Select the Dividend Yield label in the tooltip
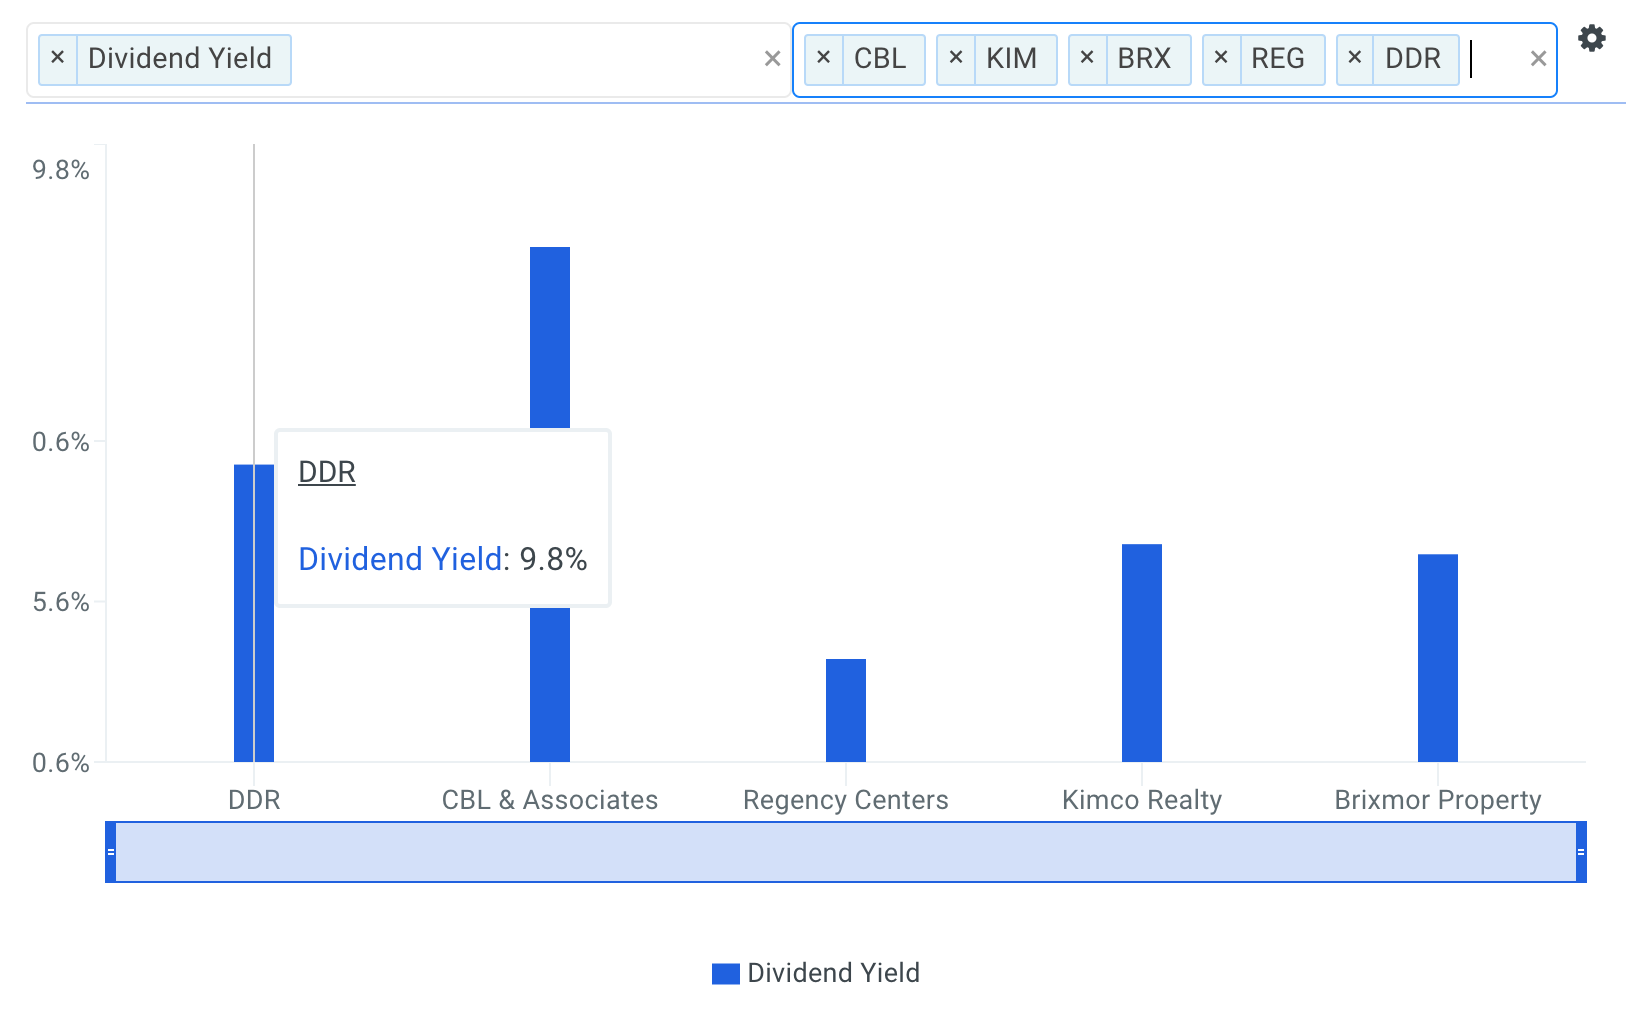This screenshot has width=1650, height=1022. pos(400,559)
